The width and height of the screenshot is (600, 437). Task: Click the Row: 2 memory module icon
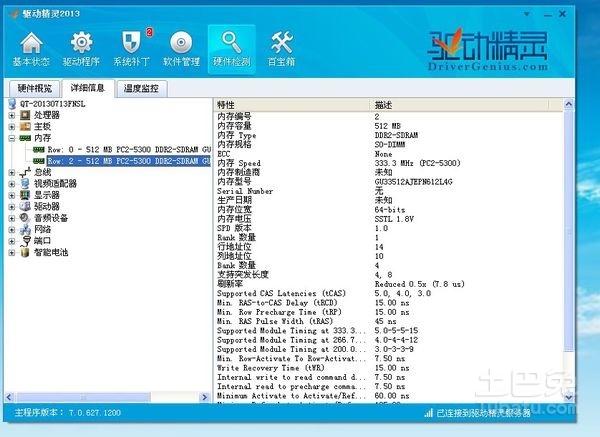(39, 161)
